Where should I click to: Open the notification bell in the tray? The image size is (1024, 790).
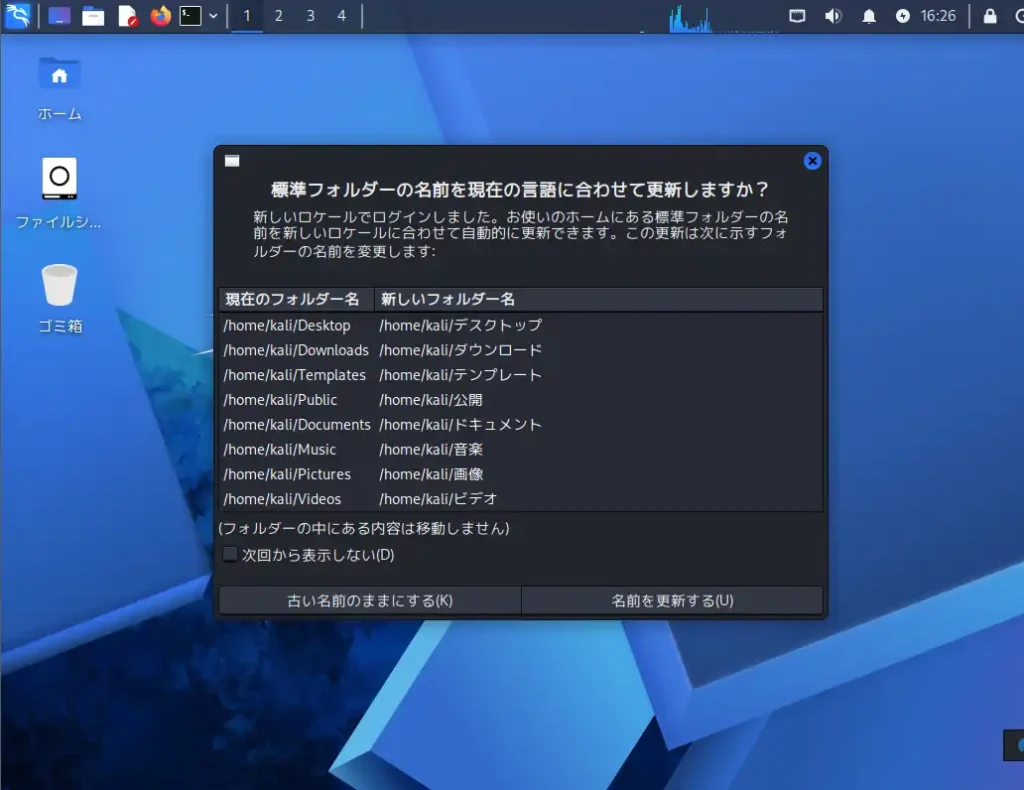pyautogui.click(x=868, y=16)
